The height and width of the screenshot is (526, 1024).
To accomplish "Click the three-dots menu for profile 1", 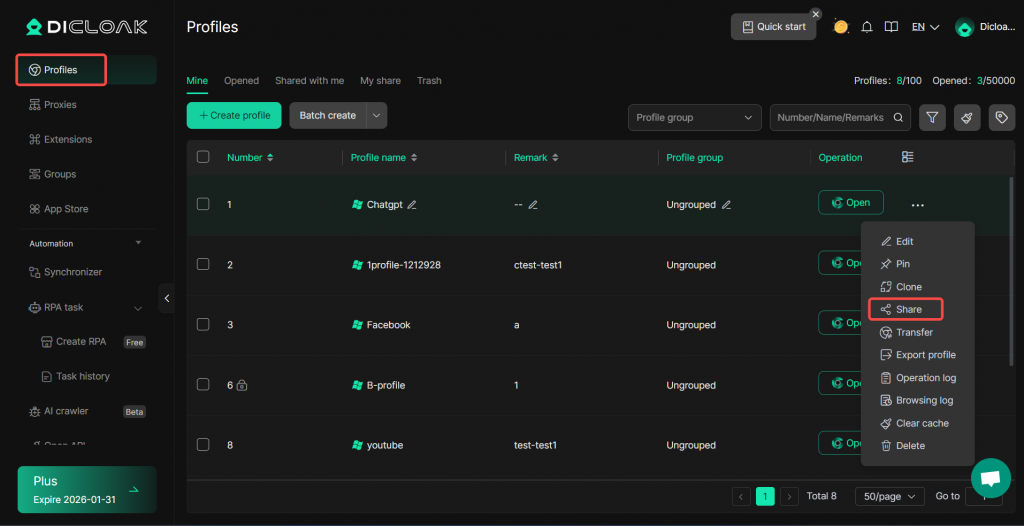I will coord(917,205).
